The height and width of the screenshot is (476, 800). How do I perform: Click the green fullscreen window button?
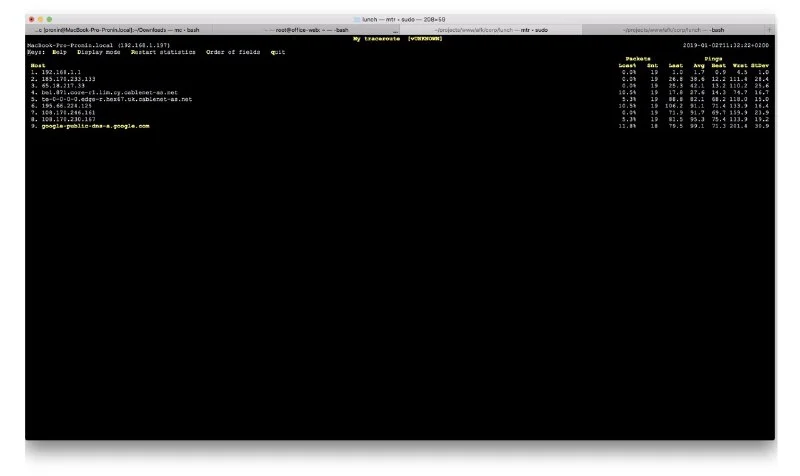point(48,20)
